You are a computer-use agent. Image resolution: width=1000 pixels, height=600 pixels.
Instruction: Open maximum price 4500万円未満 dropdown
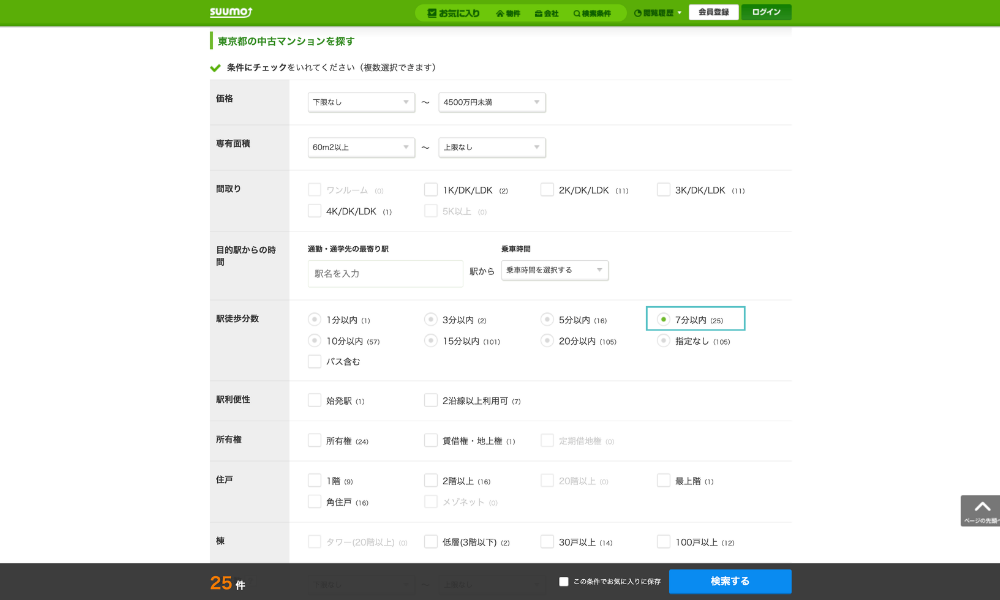492,102
